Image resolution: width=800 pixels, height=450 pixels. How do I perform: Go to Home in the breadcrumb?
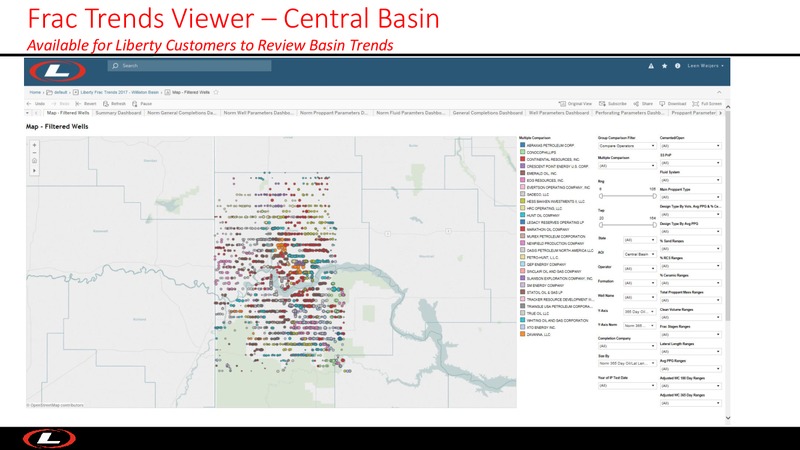tap(35, 92)
